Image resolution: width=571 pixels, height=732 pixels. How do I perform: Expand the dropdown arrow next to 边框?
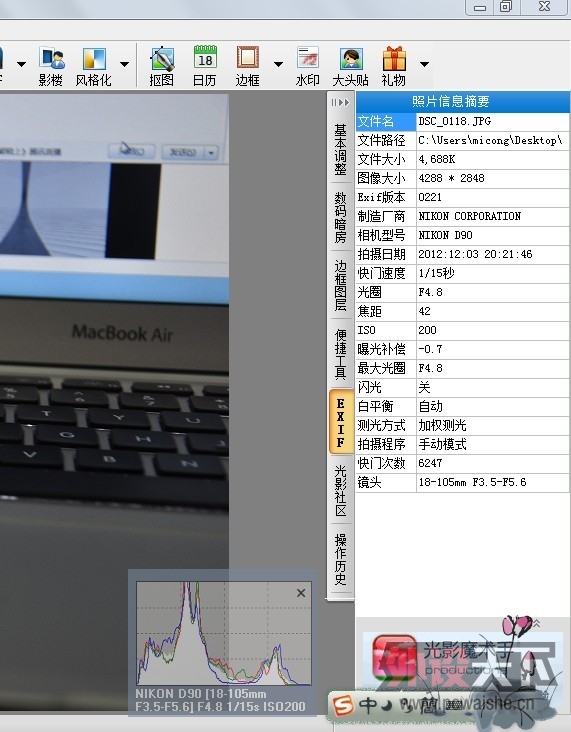(x=278, y=63)
